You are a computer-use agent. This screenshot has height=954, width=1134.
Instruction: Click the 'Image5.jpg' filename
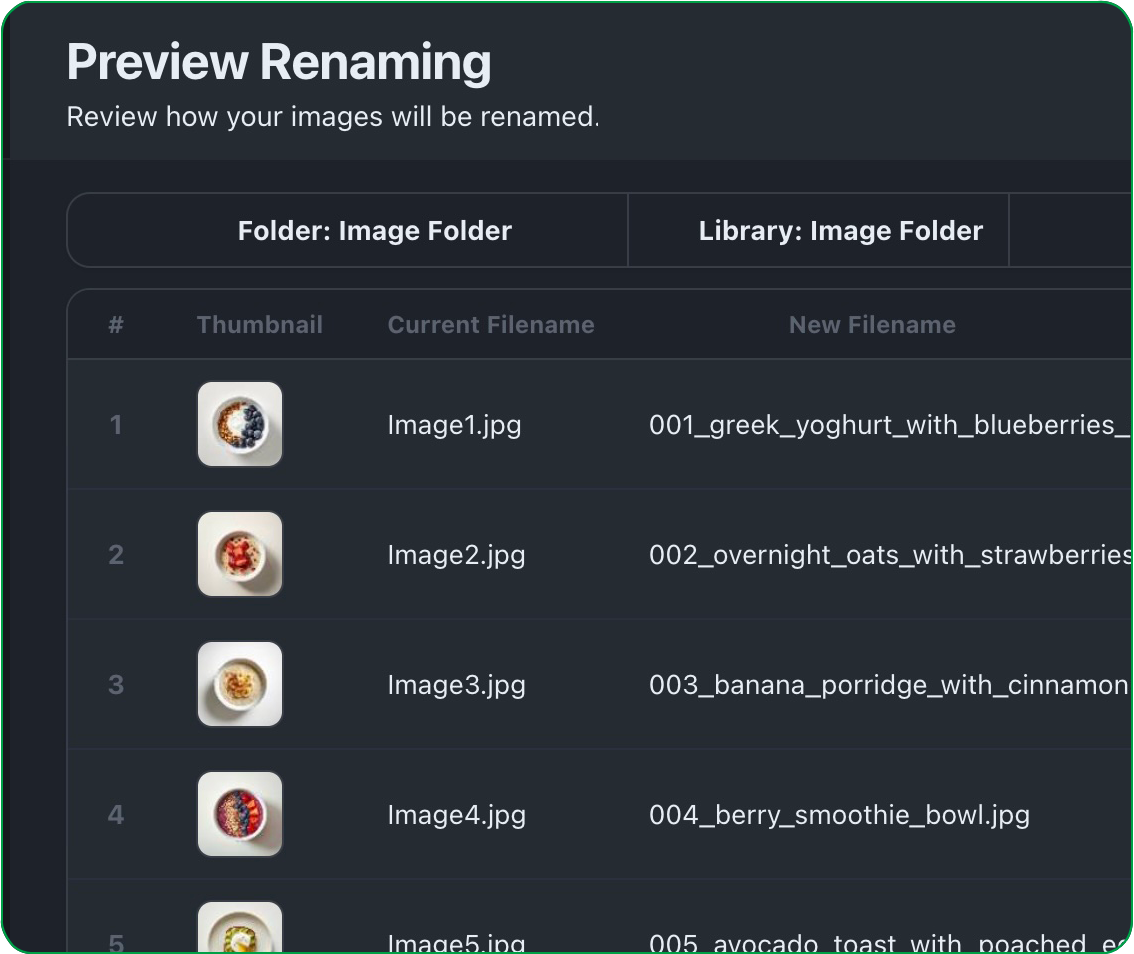click(456, 942)
